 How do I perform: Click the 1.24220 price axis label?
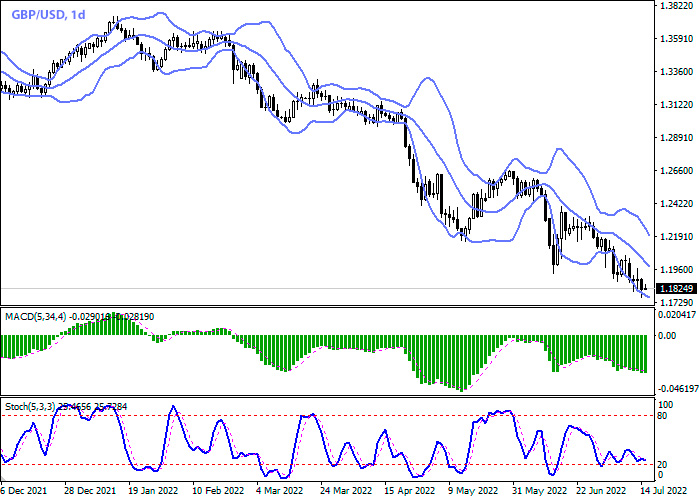click(x=677, y=204)
